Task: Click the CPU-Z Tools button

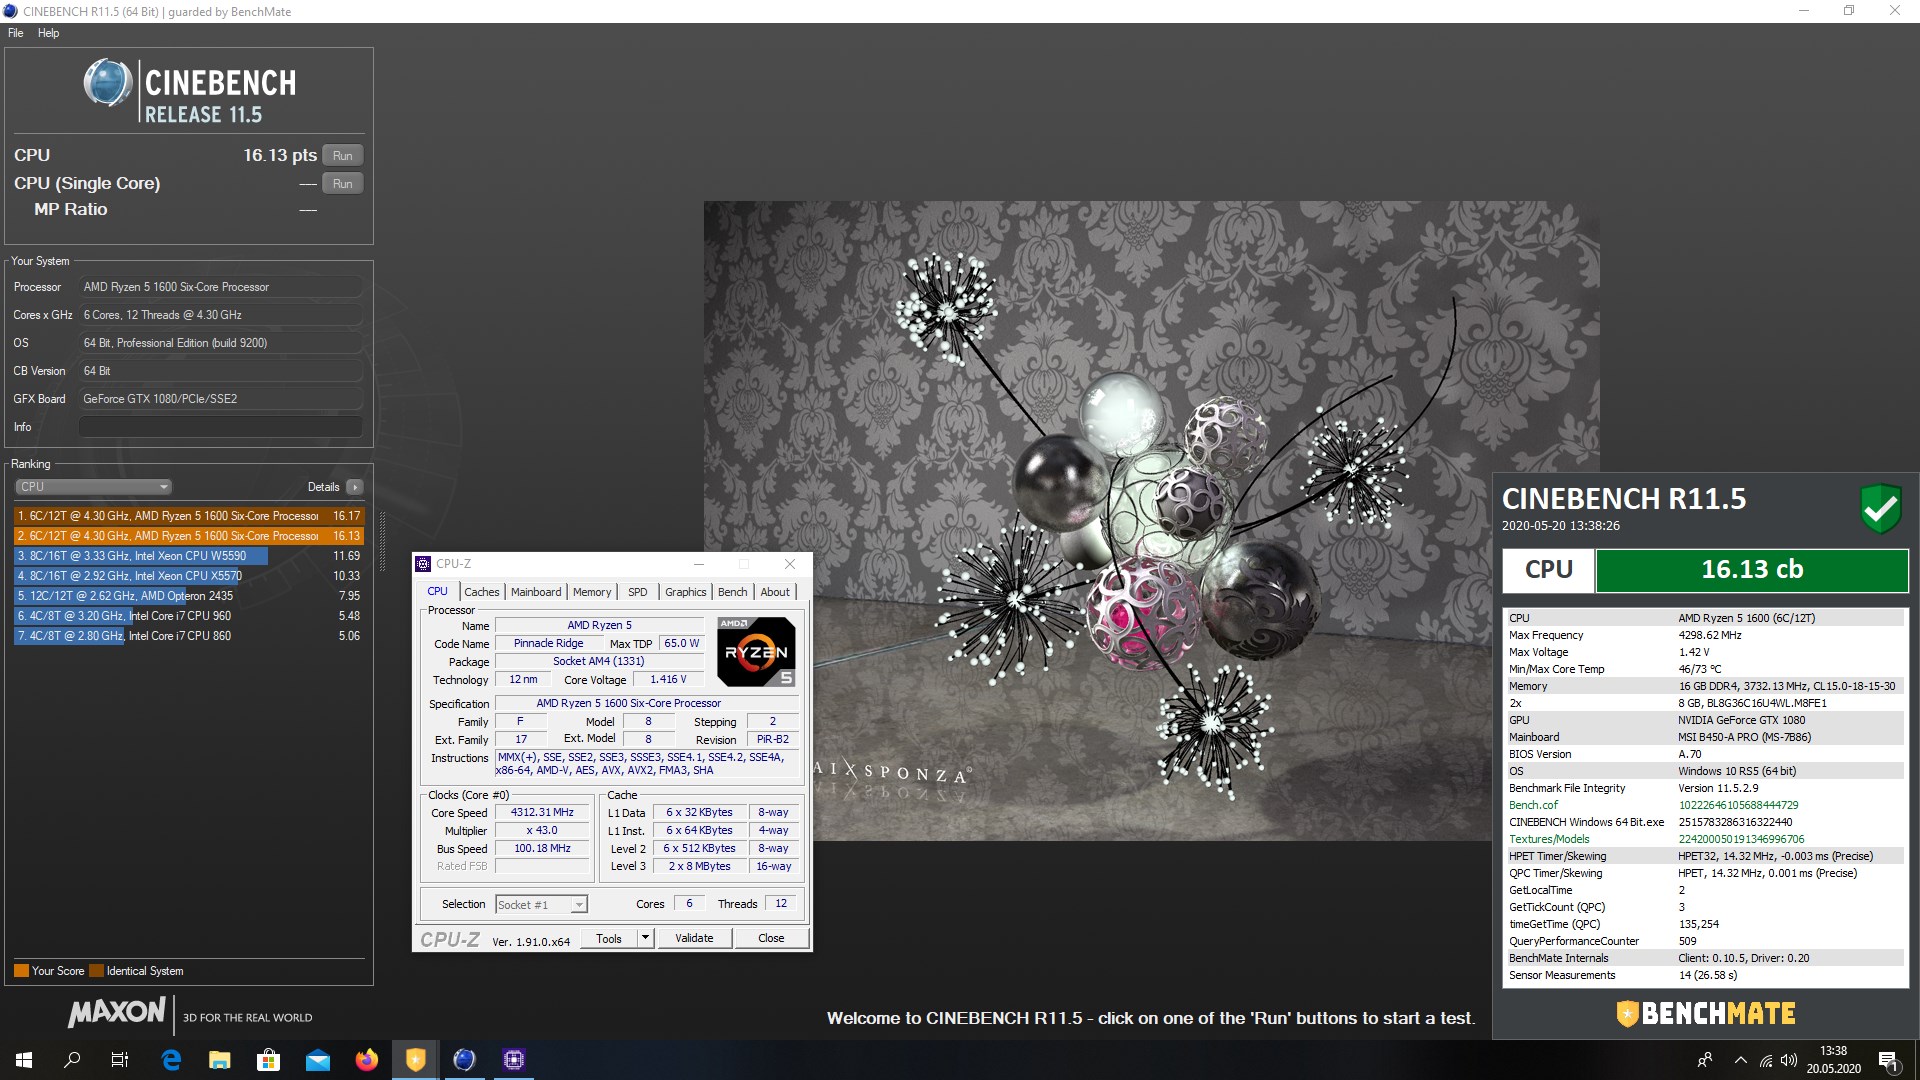Action: pyautogui.click(x=609, y=938)
